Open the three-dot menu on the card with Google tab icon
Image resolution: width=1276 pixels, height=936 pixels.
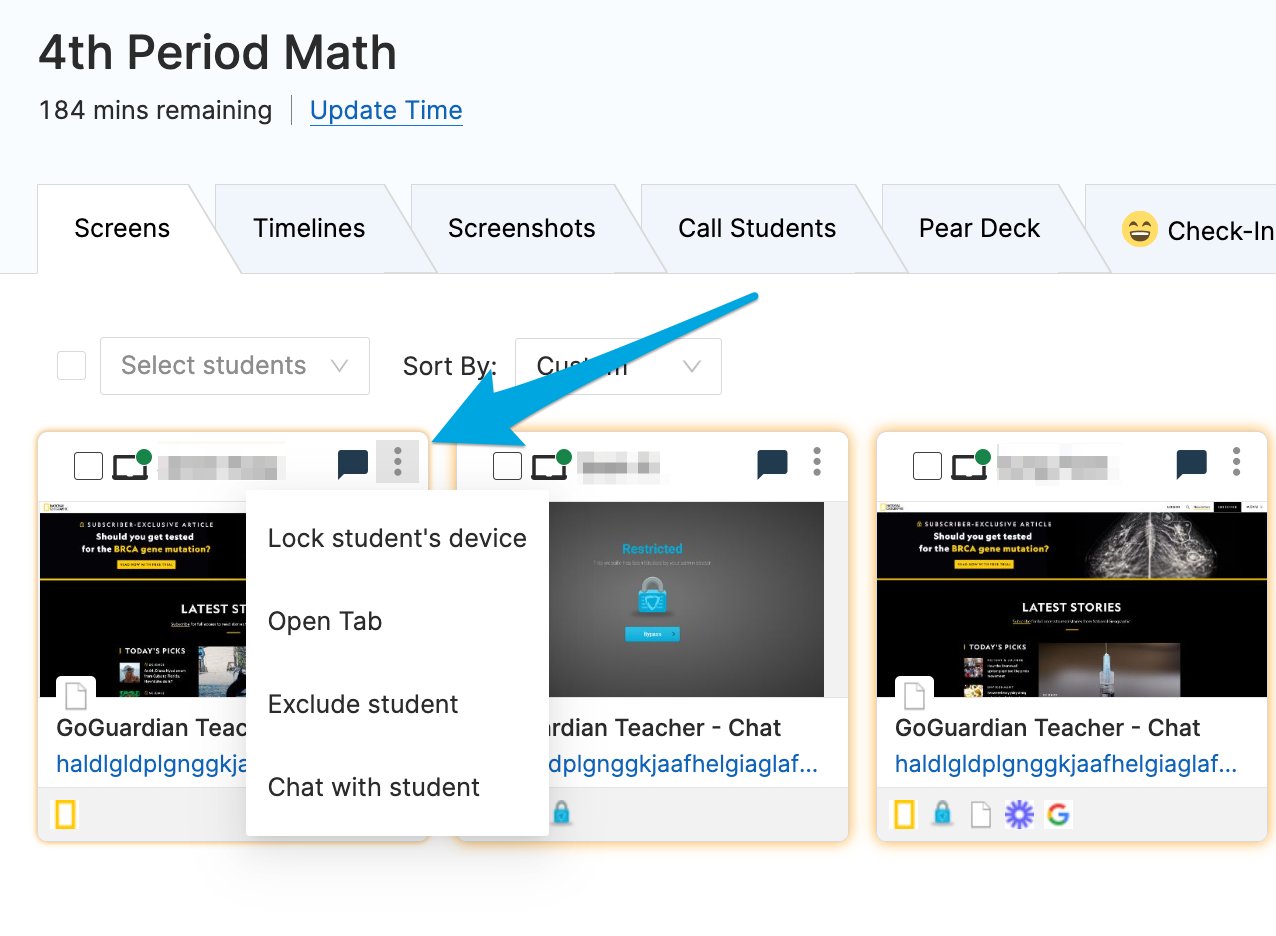1236,461
